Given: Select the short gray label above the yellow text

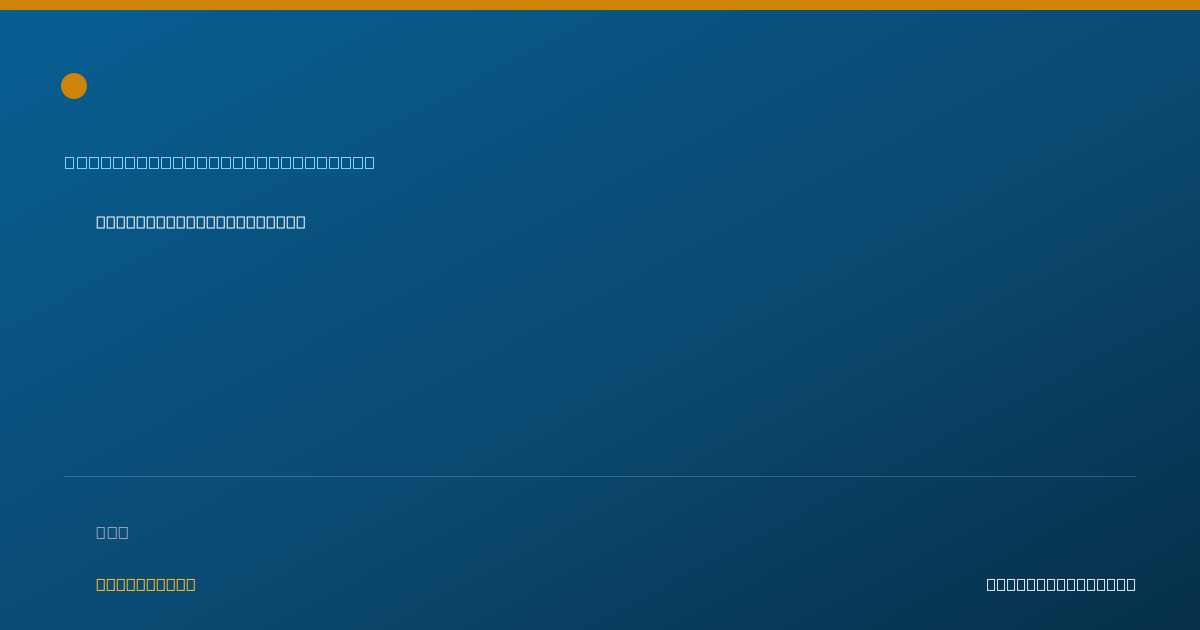Looking at the screenshot, I should pos(112,532).
